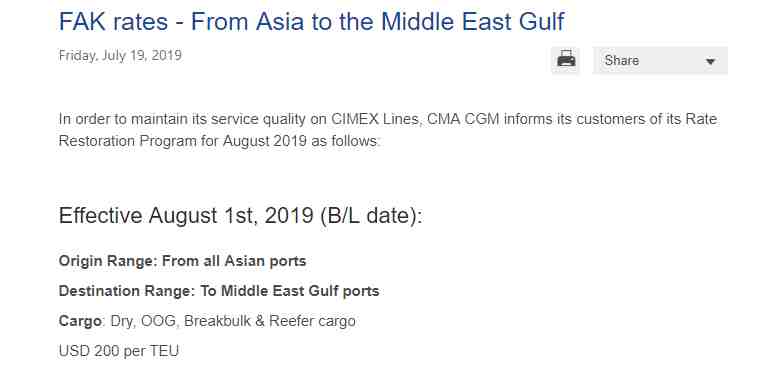
Task: Click August 2019 in the intro paragraph
Action: (264, 141)
